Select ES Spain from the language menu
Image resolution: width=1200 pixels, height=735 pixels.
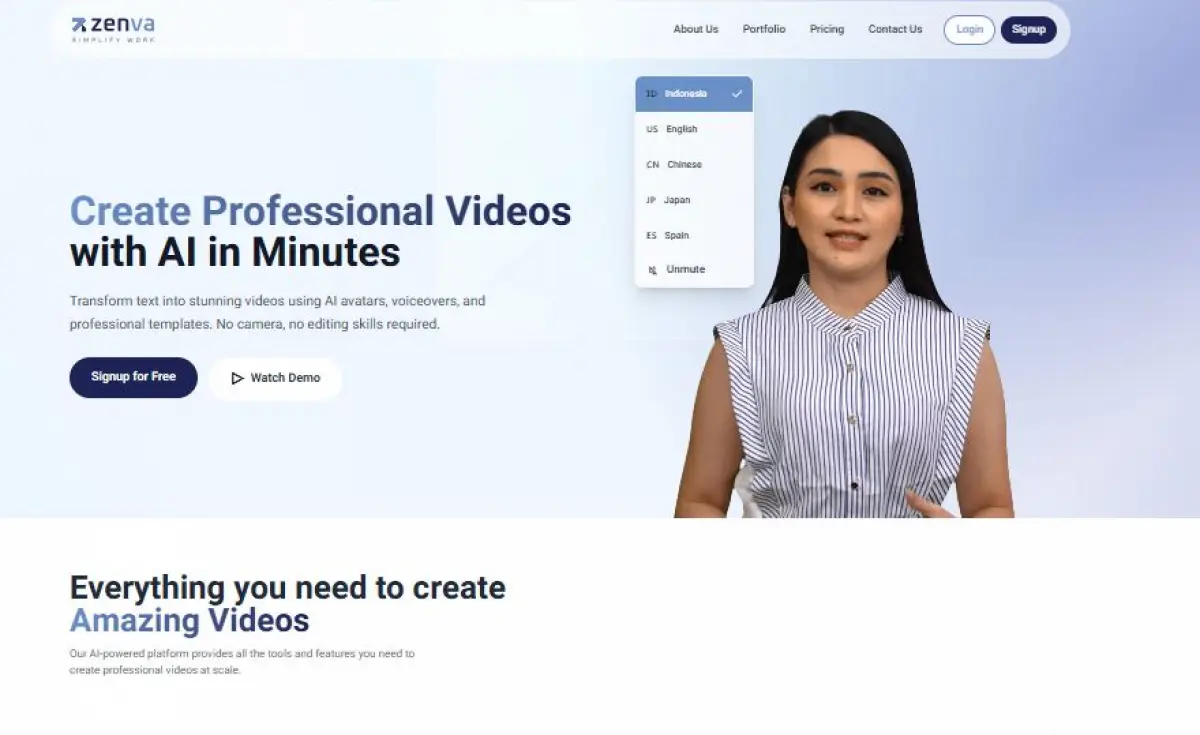[x=676, y=236]
